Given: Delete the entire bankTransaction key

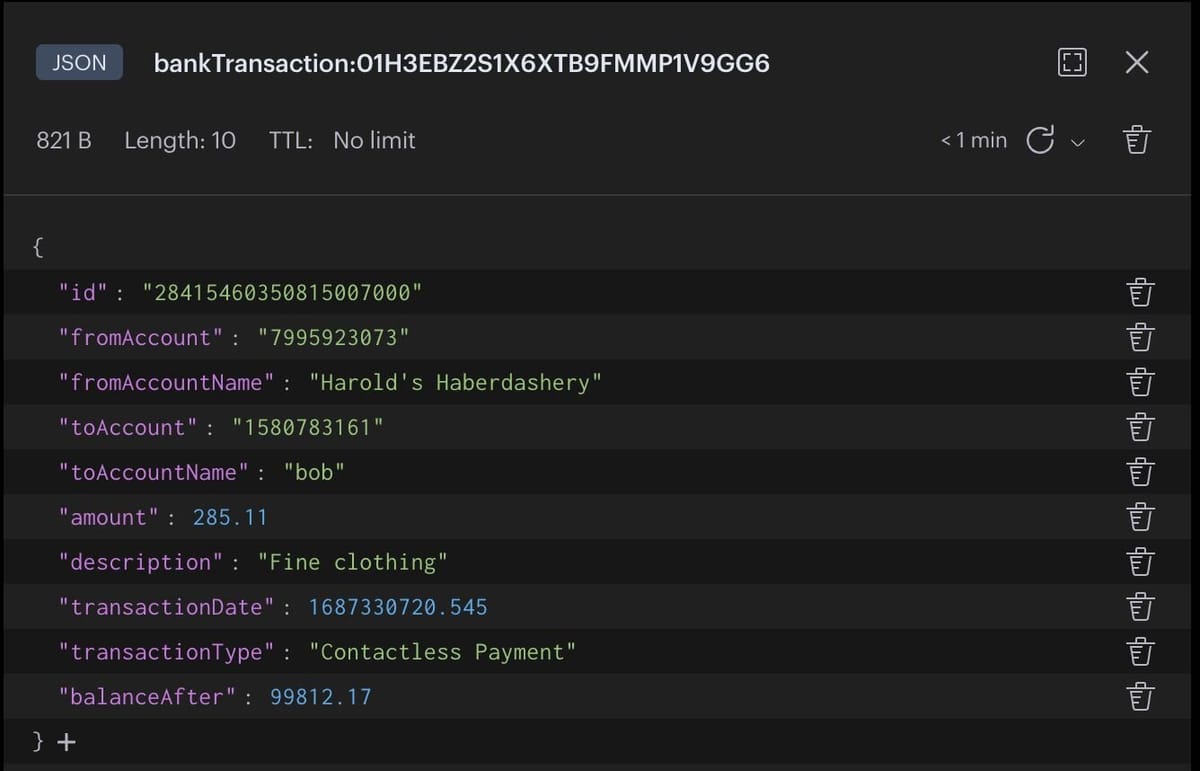Looking at the screenshot, I should click(x=1137, y=140).
